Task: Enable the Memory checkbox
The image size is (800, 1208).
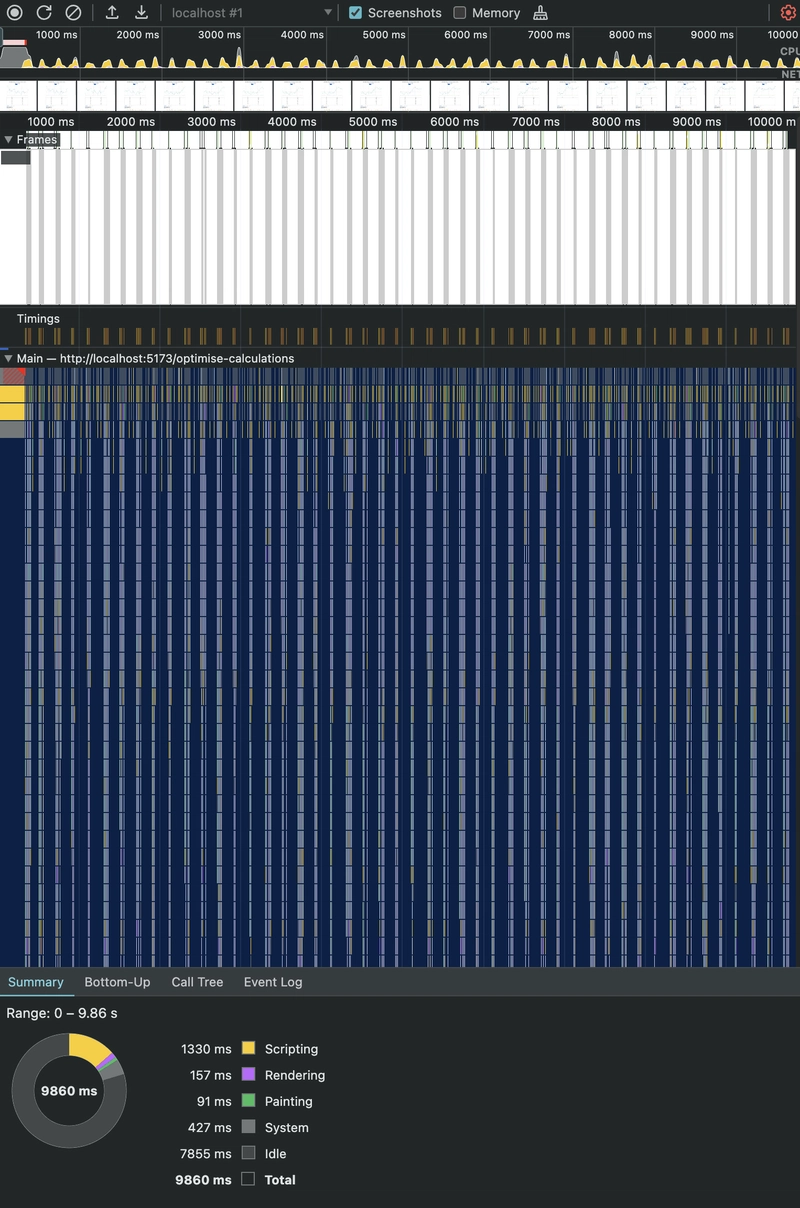Action: tap(461, 13)
